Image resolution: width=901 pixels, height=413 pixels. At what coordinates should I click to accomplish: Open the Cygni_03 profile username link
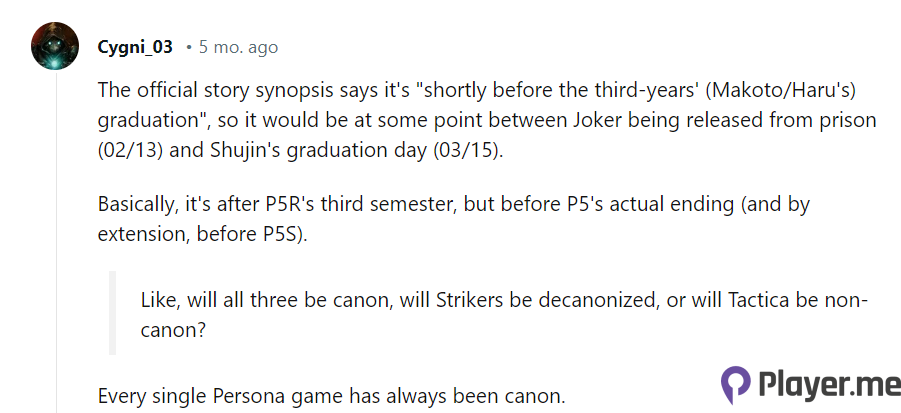(135, 47)
